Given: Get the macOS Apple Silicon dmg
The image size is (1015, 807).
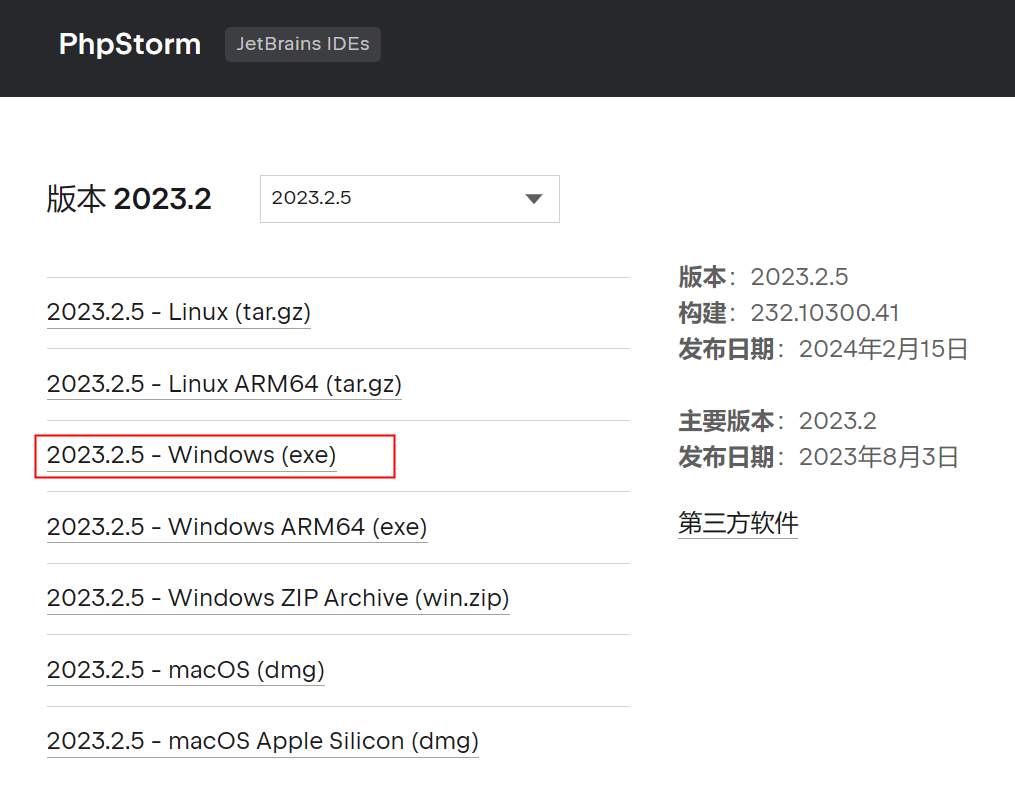Looking at the screenshot, I should pos(262,741).
